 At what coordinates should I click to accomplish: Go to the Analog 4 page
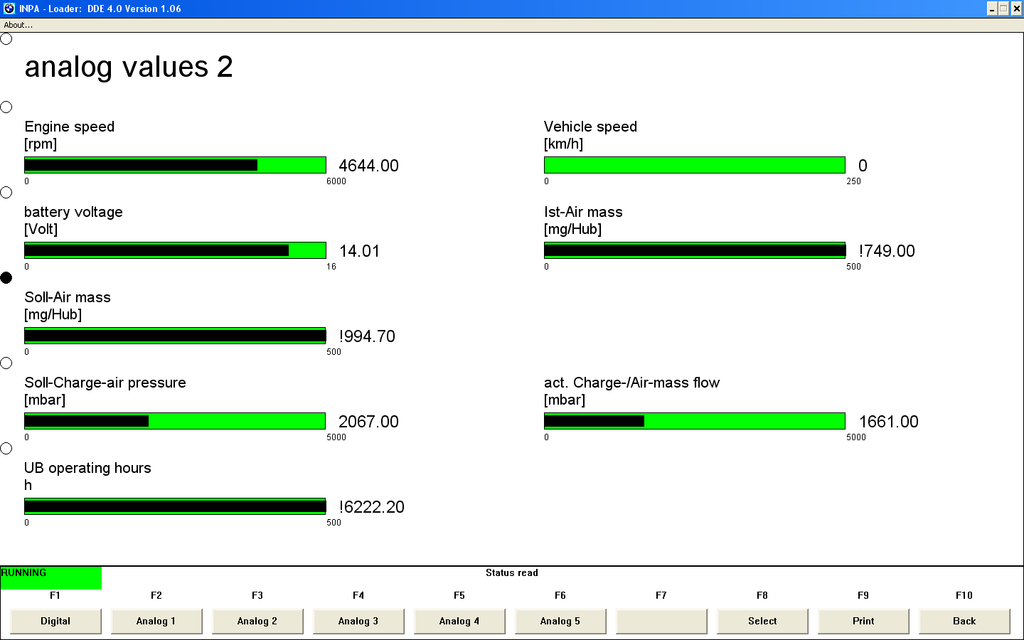point(459,621)
